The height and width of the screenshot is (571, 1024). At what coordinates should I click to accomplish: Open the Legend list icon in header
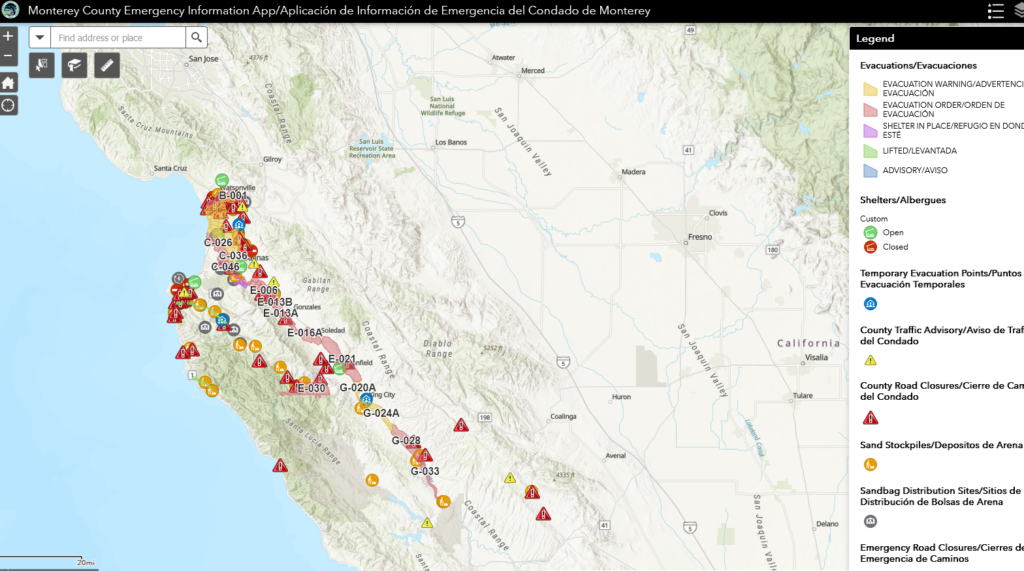point(995,10)
